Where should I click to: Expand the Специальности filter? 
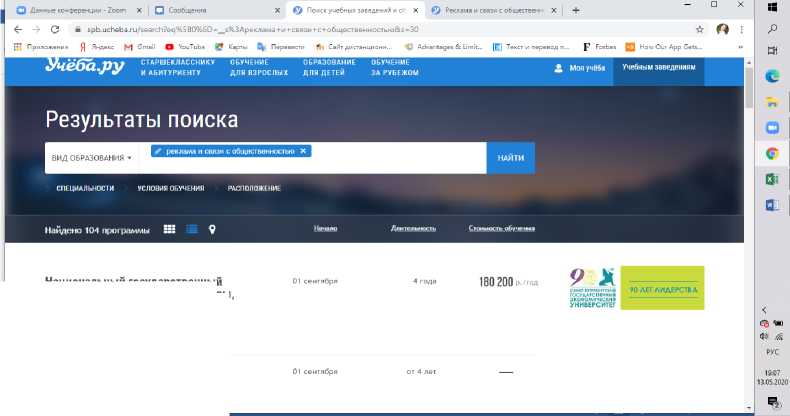coord(85,188)
